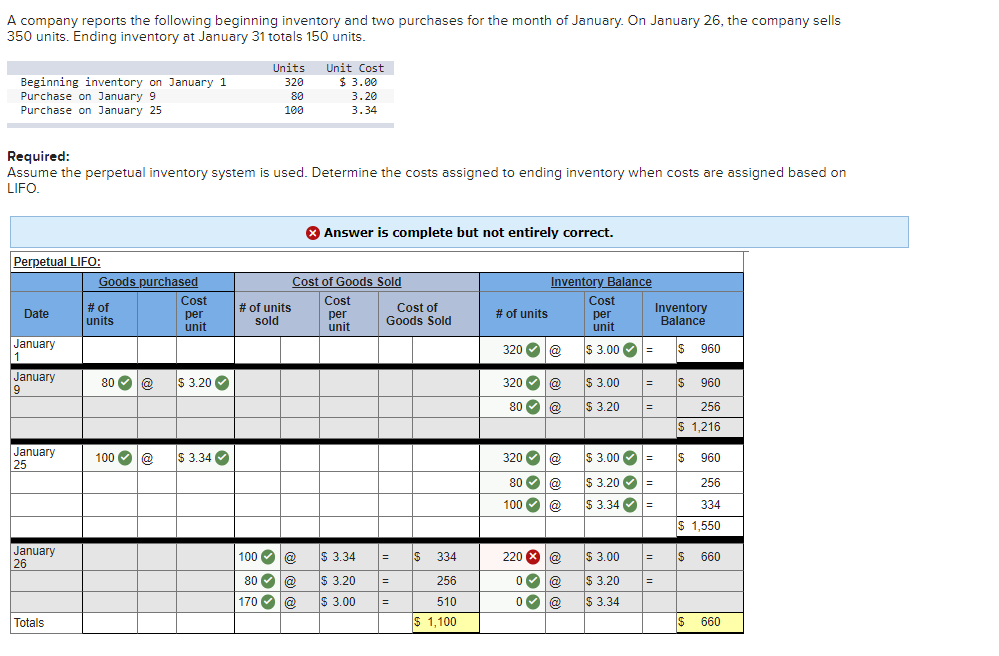Click the check beside $3.20 in January 25 inventory balance

click(x=629, y=483)
